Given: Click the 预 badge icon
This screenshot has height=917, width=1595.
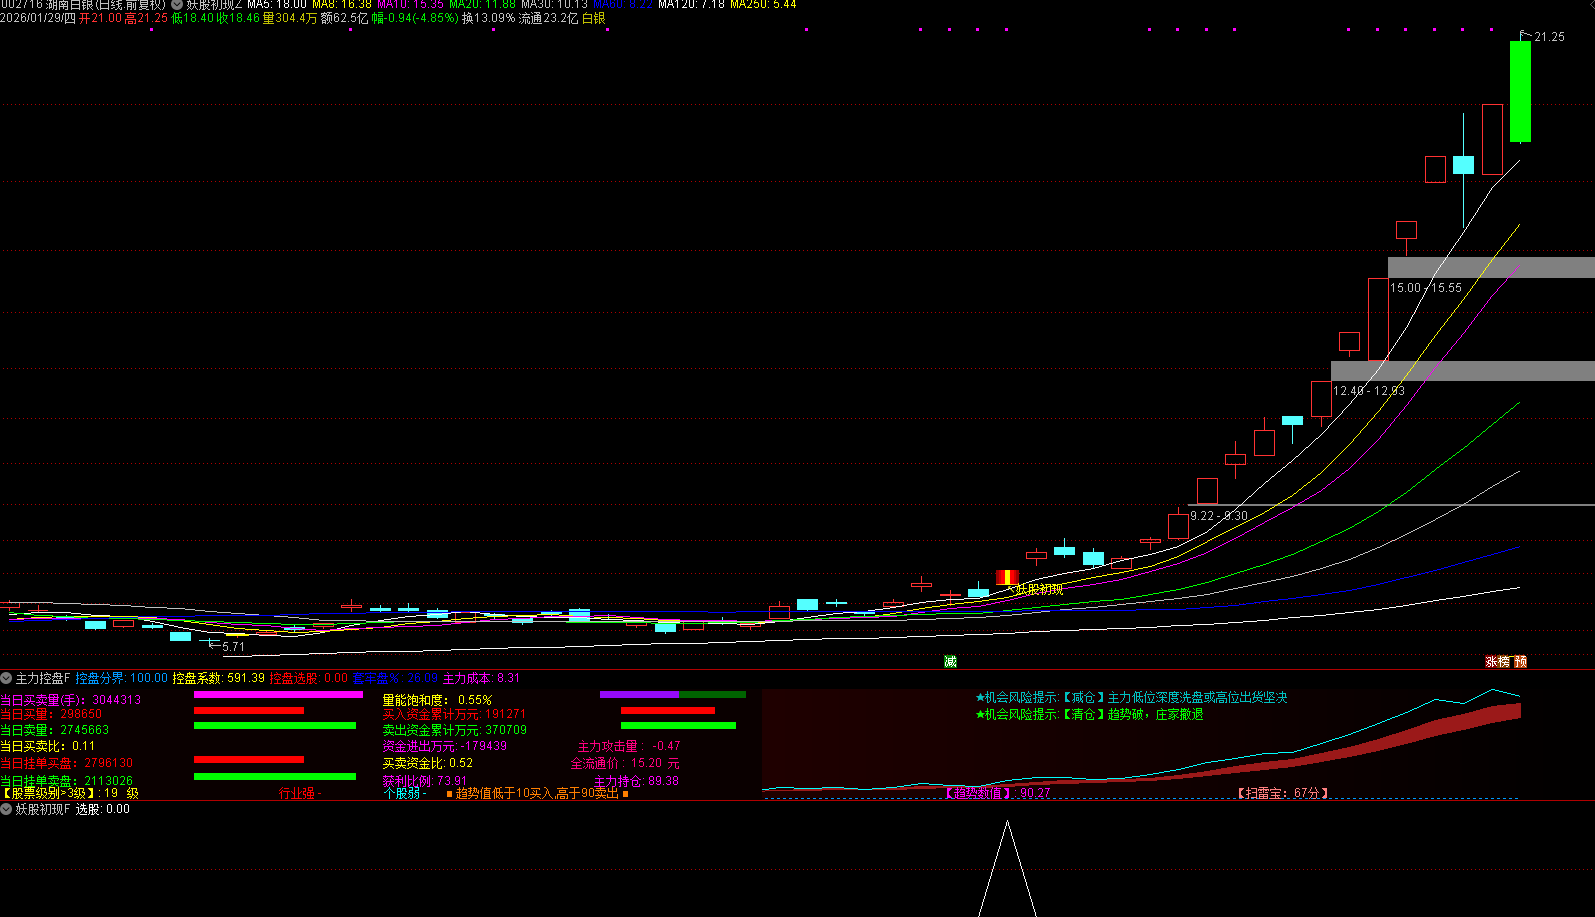Looking at the screenshot, I should pyautogui.click(x=1520, y=661).
